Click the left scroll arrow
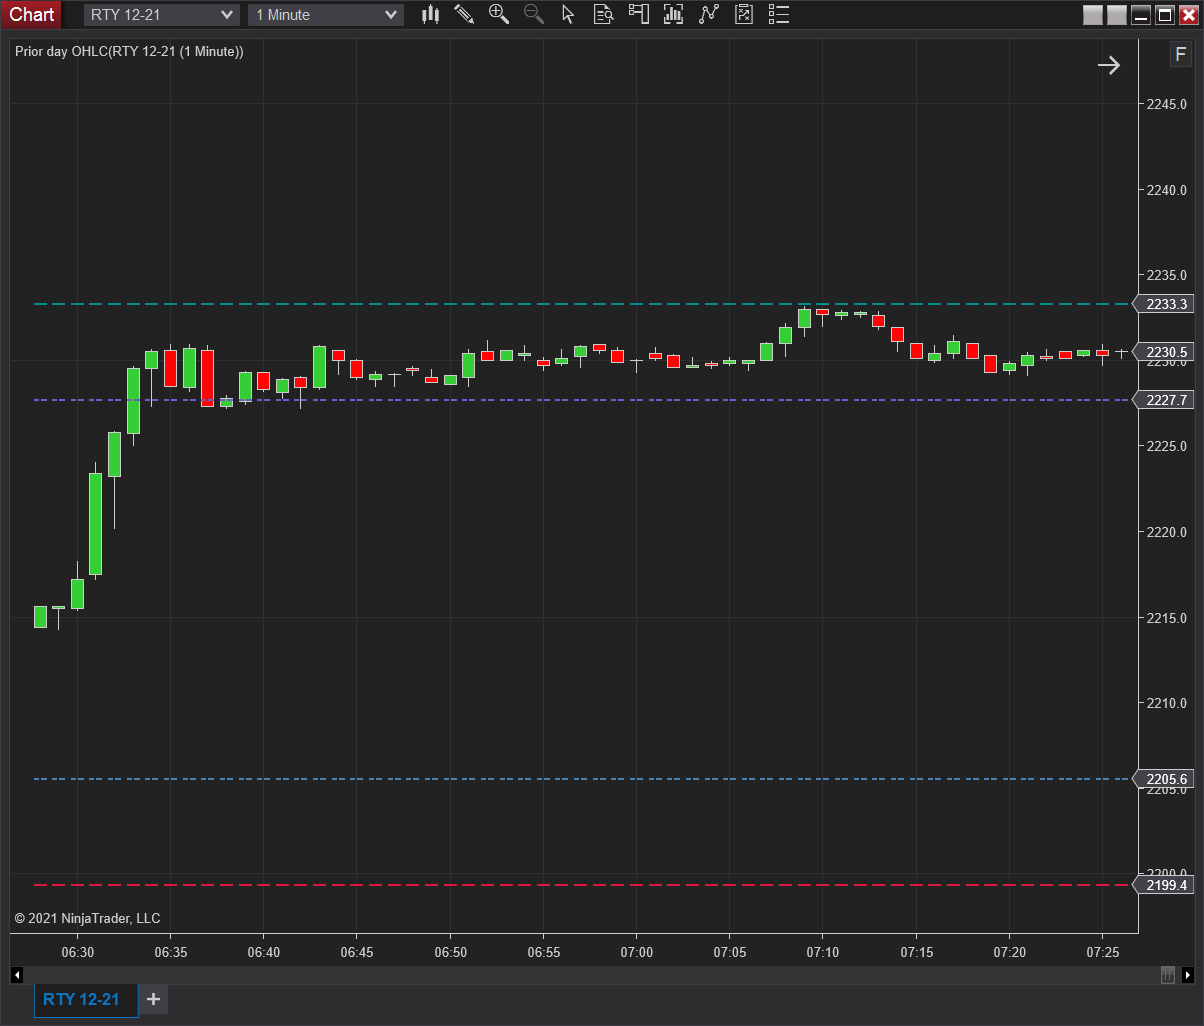The height and width of the screenshot is (1026, 1204). pyautogui.click(x=17, y=975)
